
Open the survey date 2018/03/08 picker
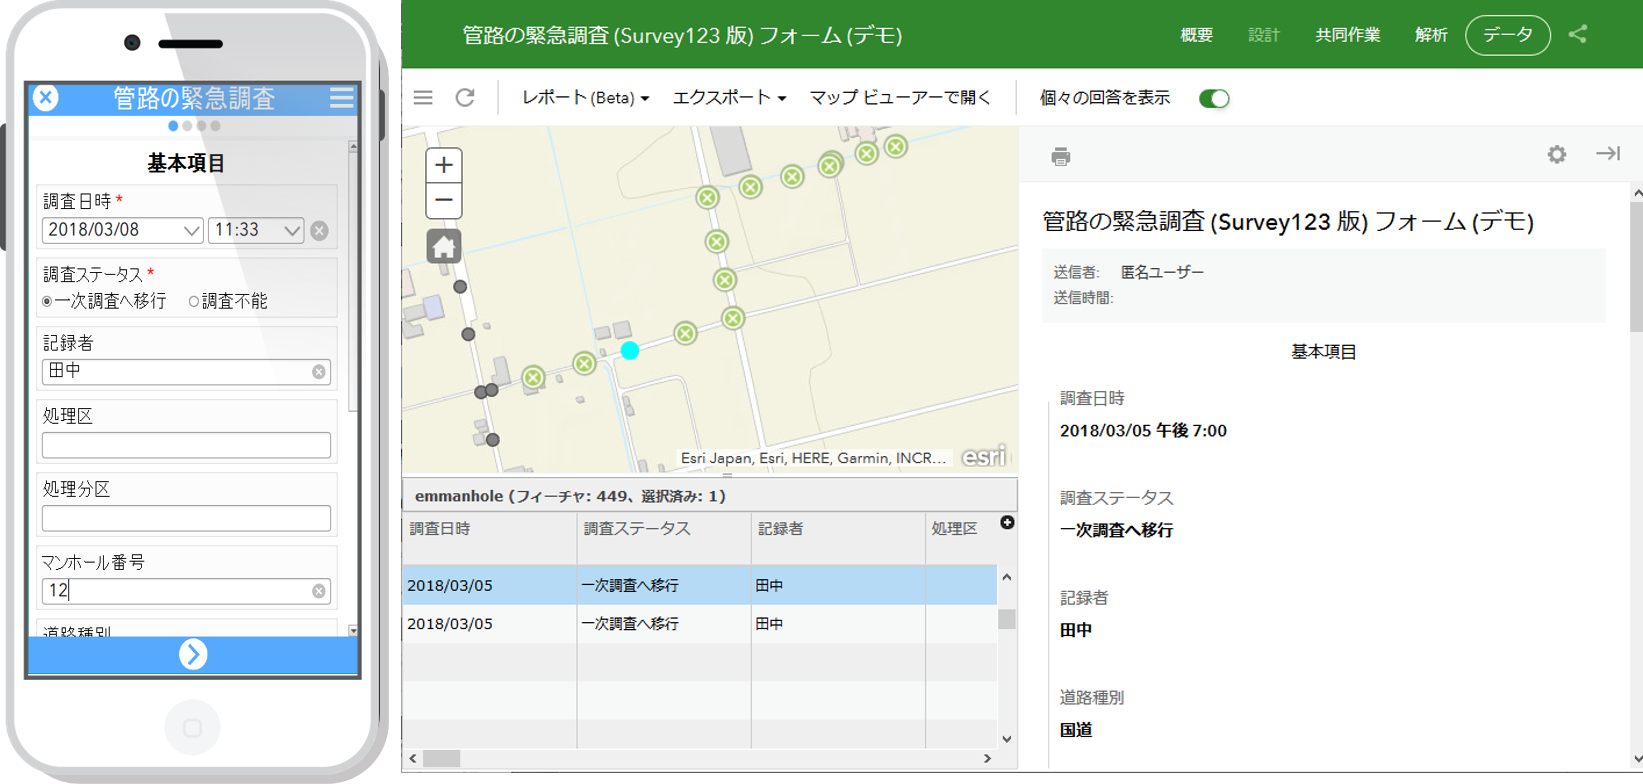tap(122, 230)
